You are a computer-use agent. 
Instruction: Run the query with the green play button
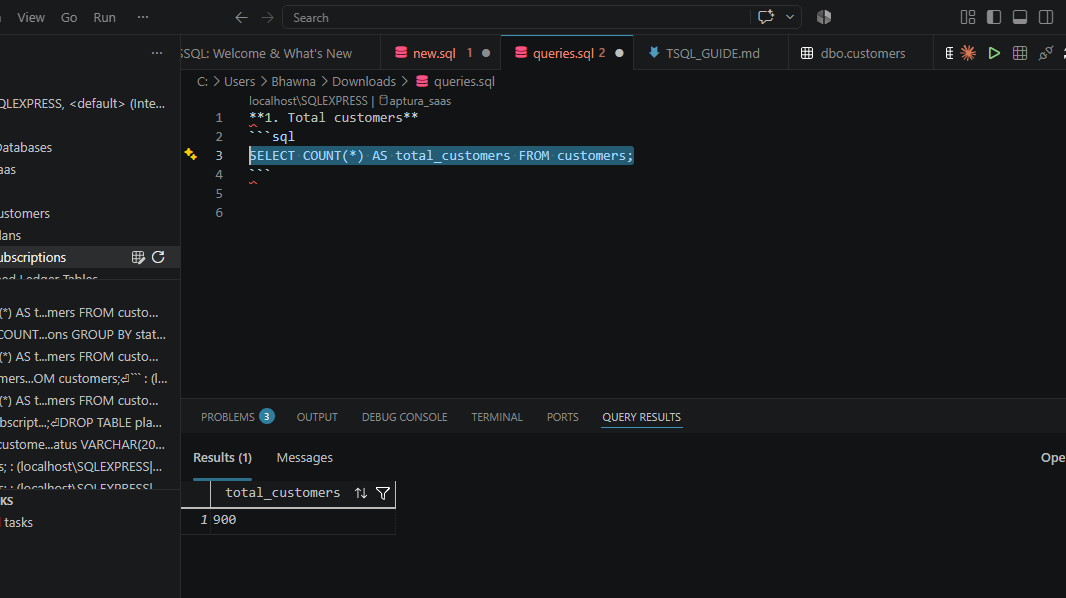pos(994,53)
